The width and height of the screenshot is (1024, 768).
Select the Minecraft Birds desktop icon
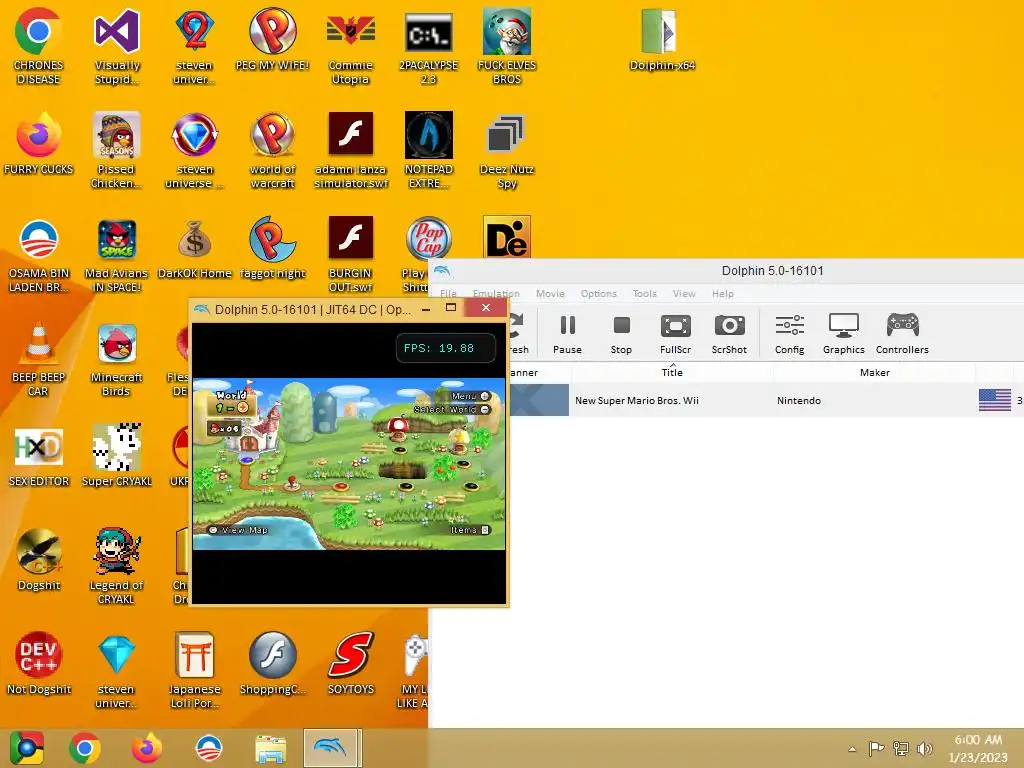pyautogui.click(x=117, y=359)
